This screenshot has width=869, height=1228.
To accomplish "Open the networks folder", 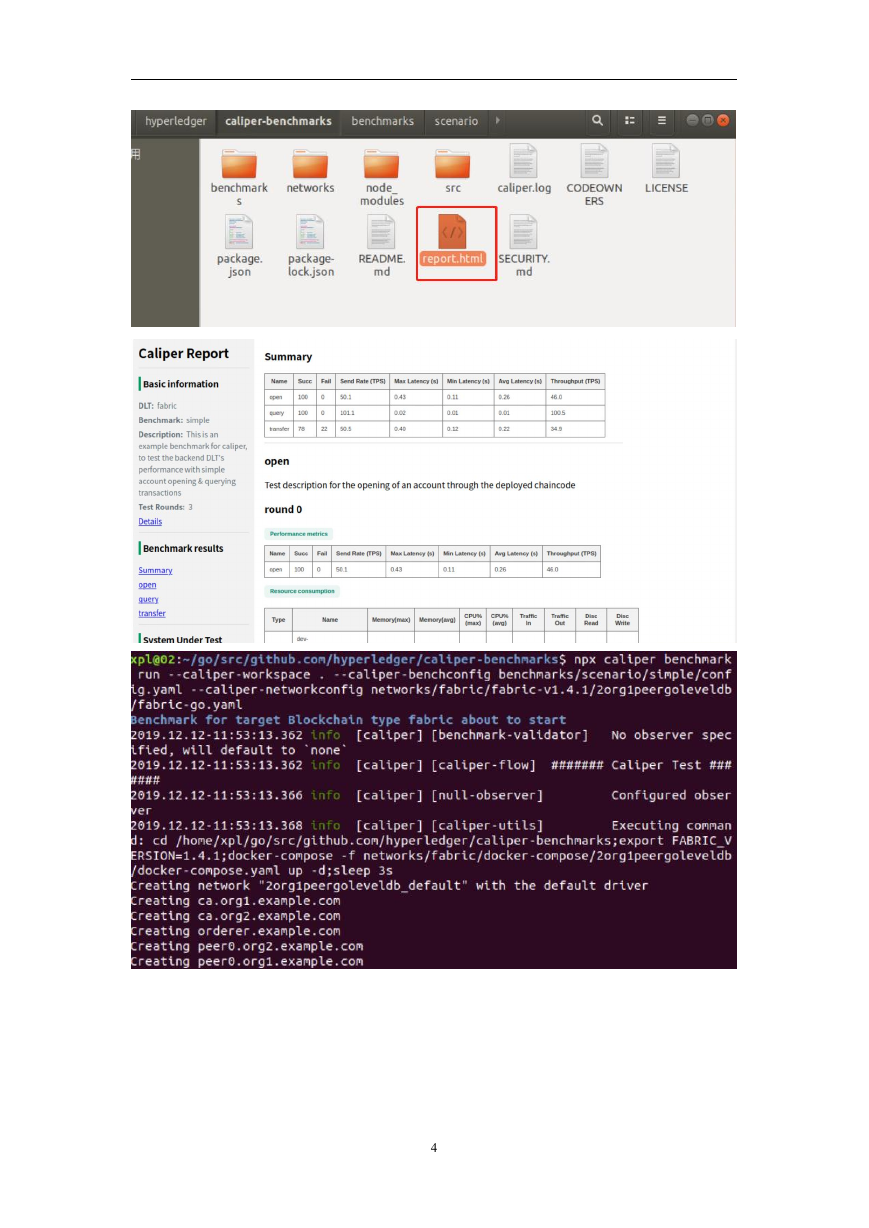I will (x=310, y=161).
